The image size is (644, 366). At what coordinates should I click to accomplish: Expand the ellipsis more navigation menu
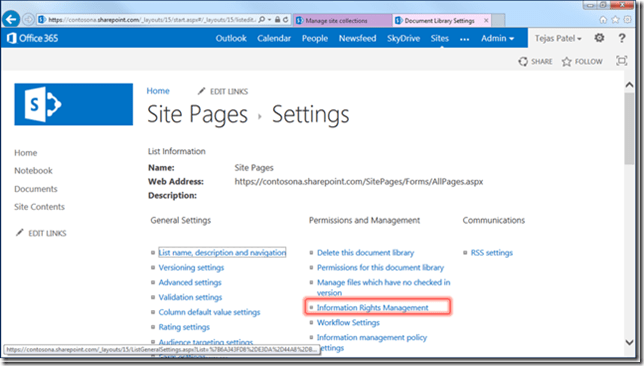click(x=465, y=39)
